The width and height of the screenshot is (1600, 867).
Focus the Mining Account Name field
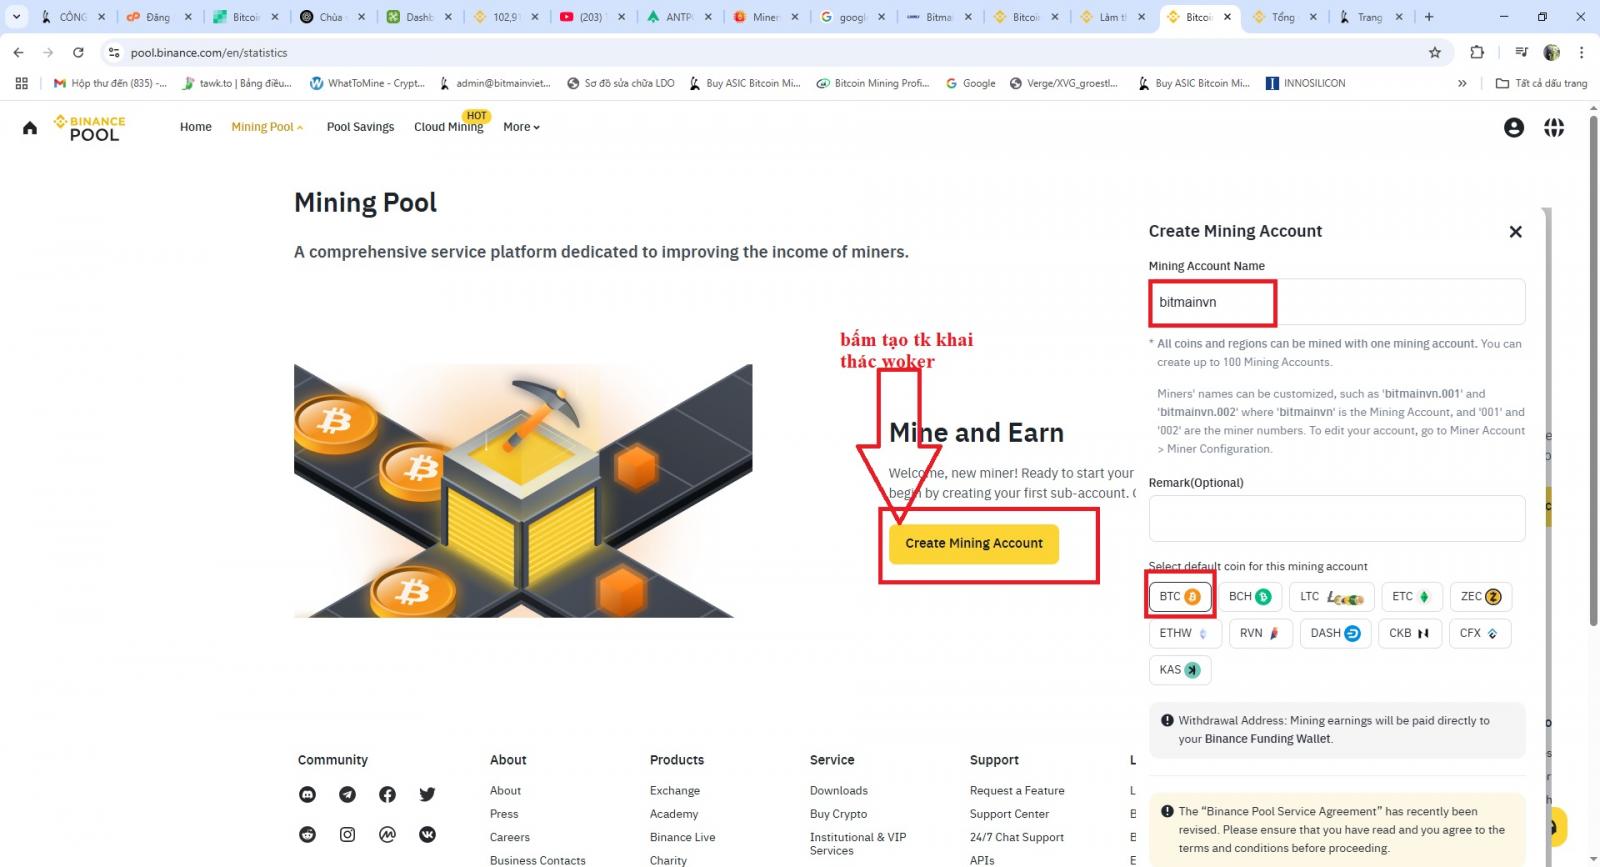(x=1337, y=302)
